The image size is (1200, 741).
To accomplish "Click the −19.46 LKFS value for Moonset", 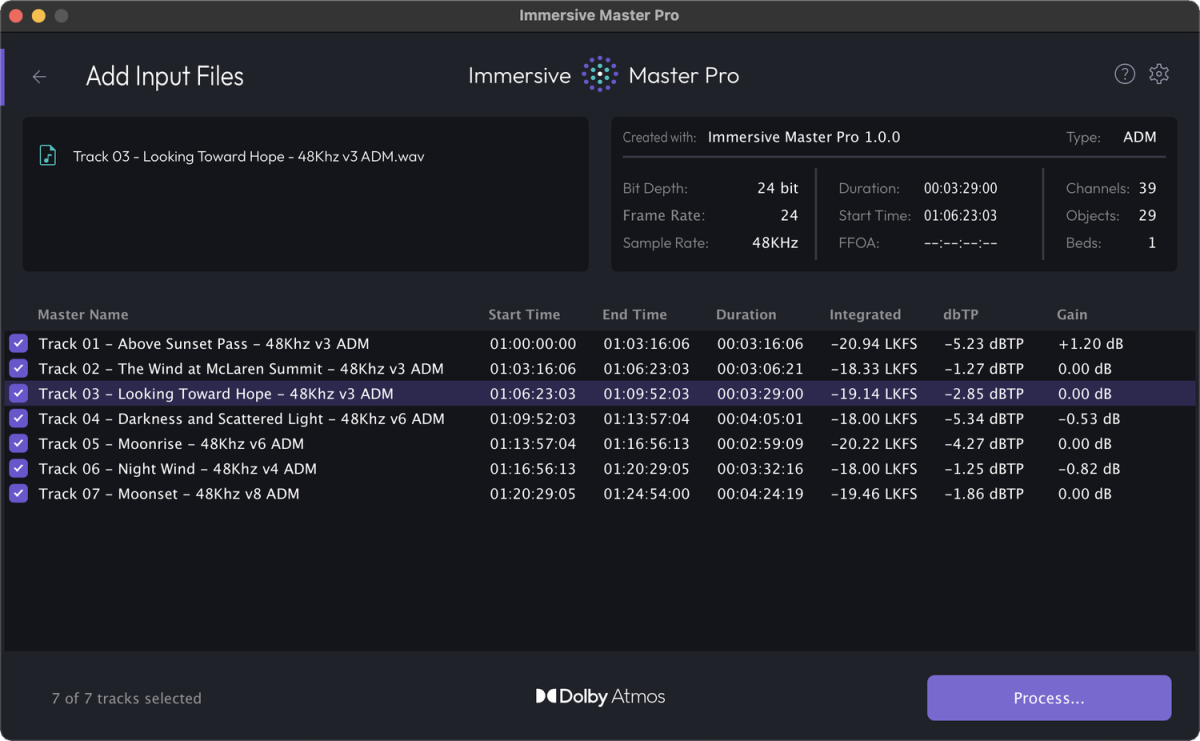I will pos(873,493).
